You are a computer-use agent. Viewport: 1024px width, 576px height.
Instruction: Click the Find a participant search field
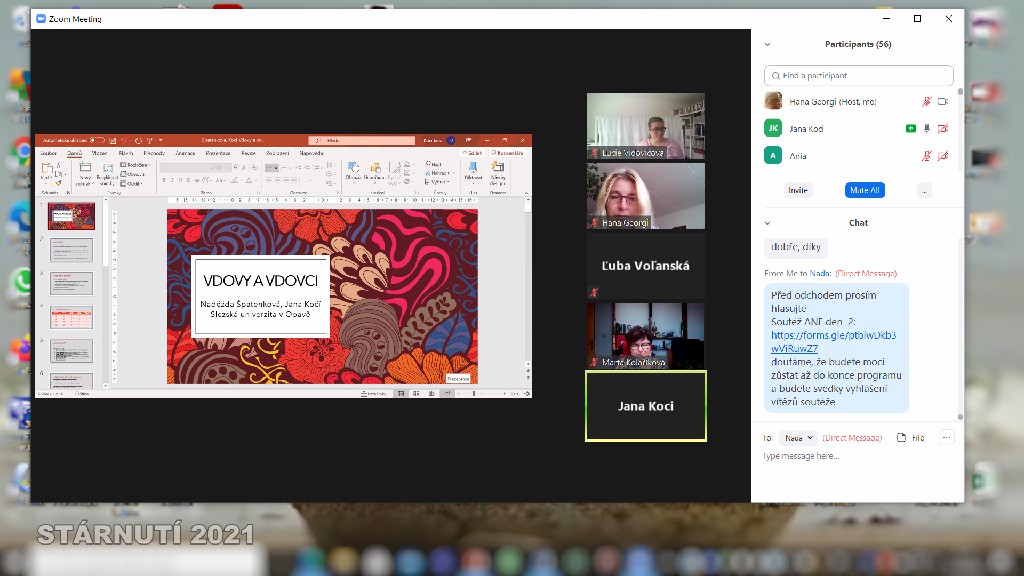(x=859, y=76)
